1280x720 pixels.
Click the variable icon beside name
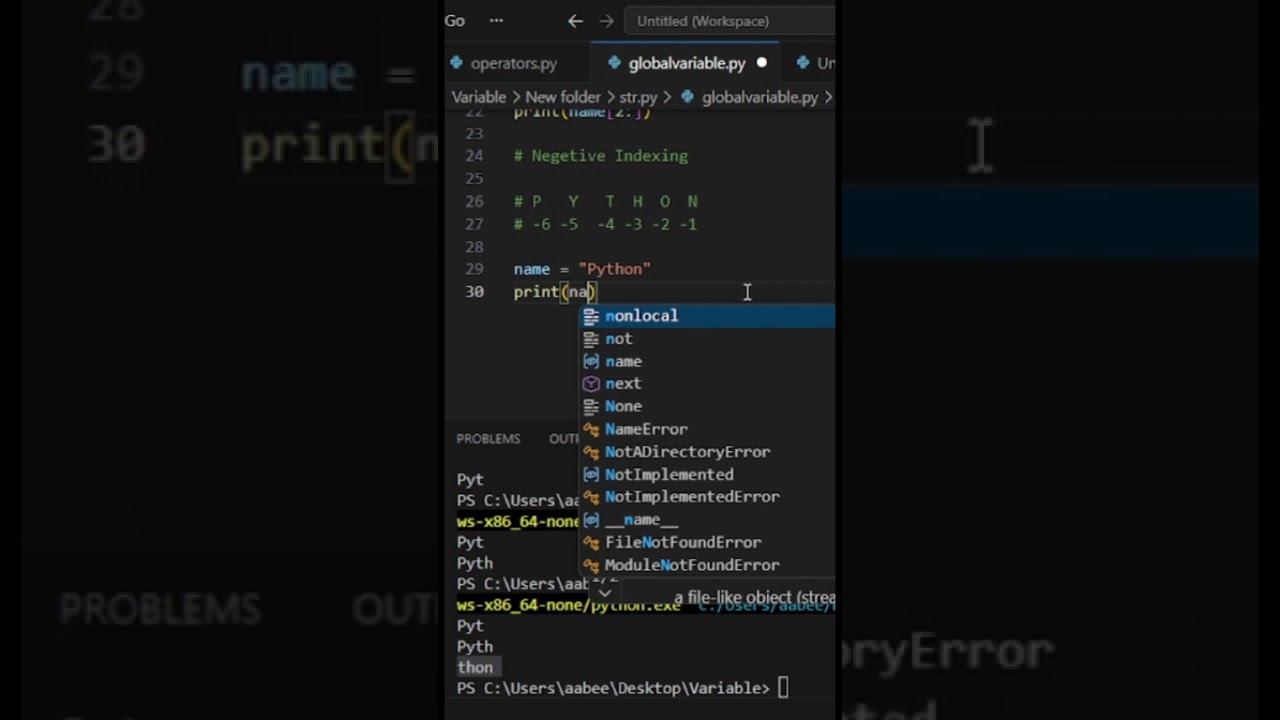pos(591,361)
